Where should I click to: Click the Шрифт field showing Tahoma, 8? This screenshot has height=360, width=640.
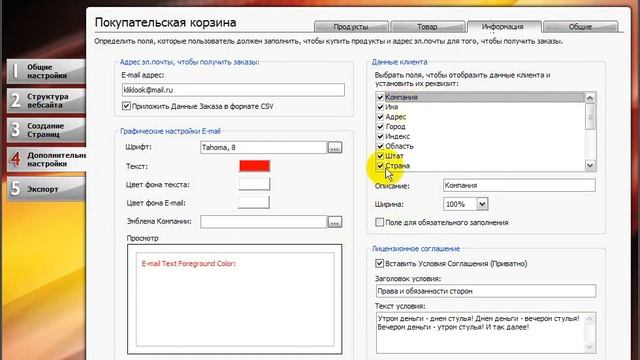(264, 147)
